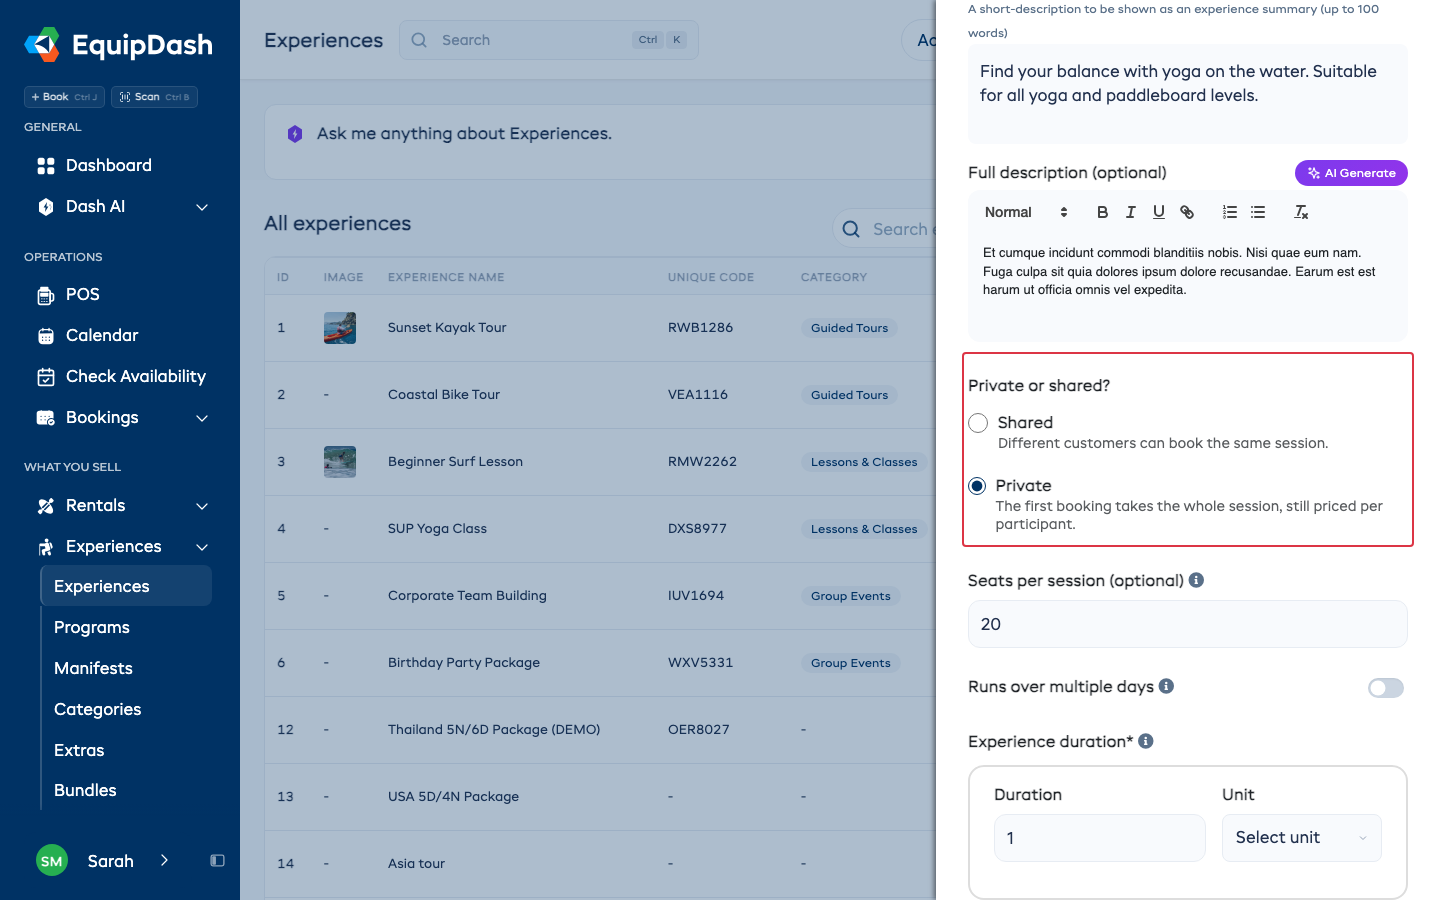Open the Manifests menu item

click(x=93, y=668)
